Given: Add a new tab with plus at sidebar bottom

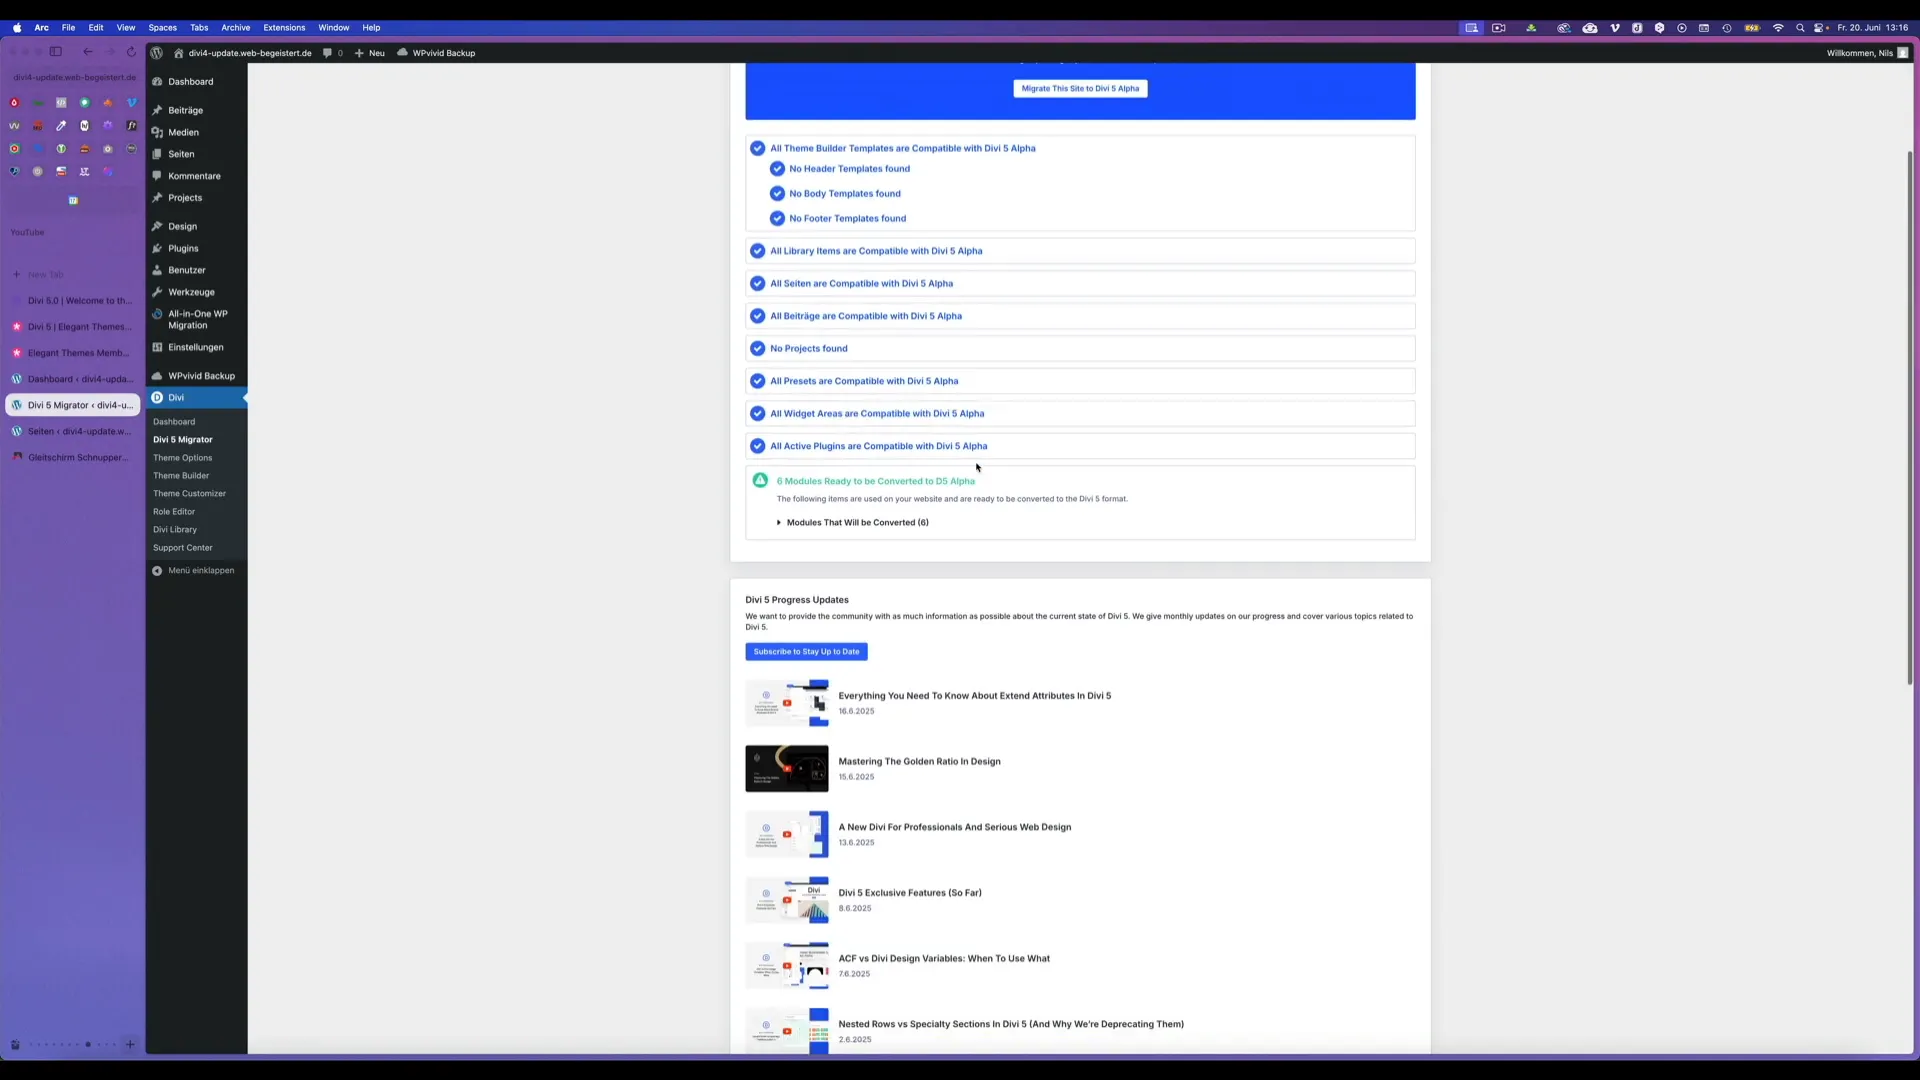Looking at the screenshot, I should click(x=130, y=1045).
